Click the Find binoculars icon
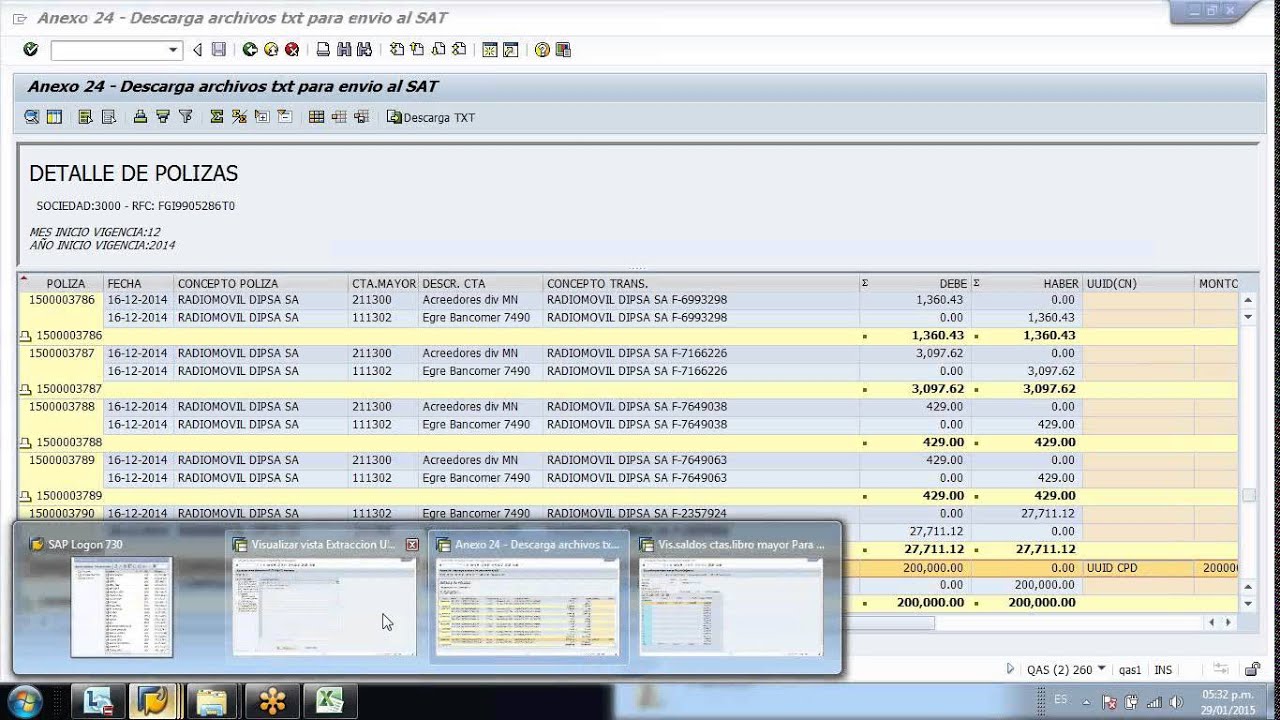The image size is (1280, 720). click(344, 50)
